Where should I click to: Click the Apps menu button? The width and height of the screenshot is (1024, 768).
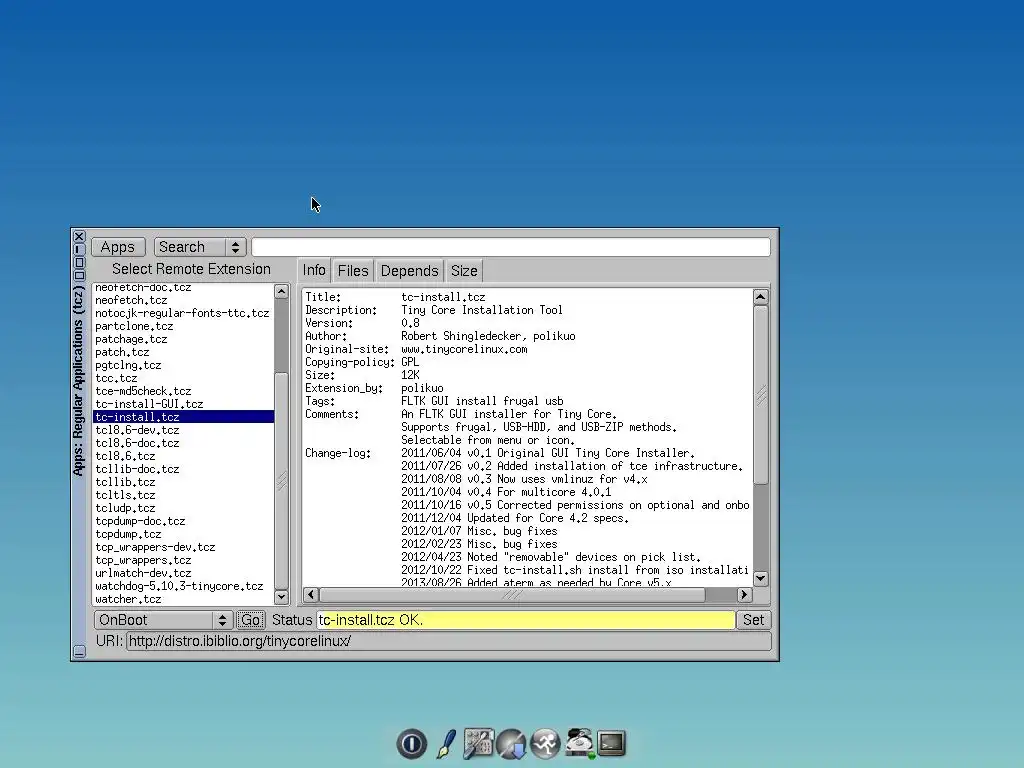pos(118,247)
